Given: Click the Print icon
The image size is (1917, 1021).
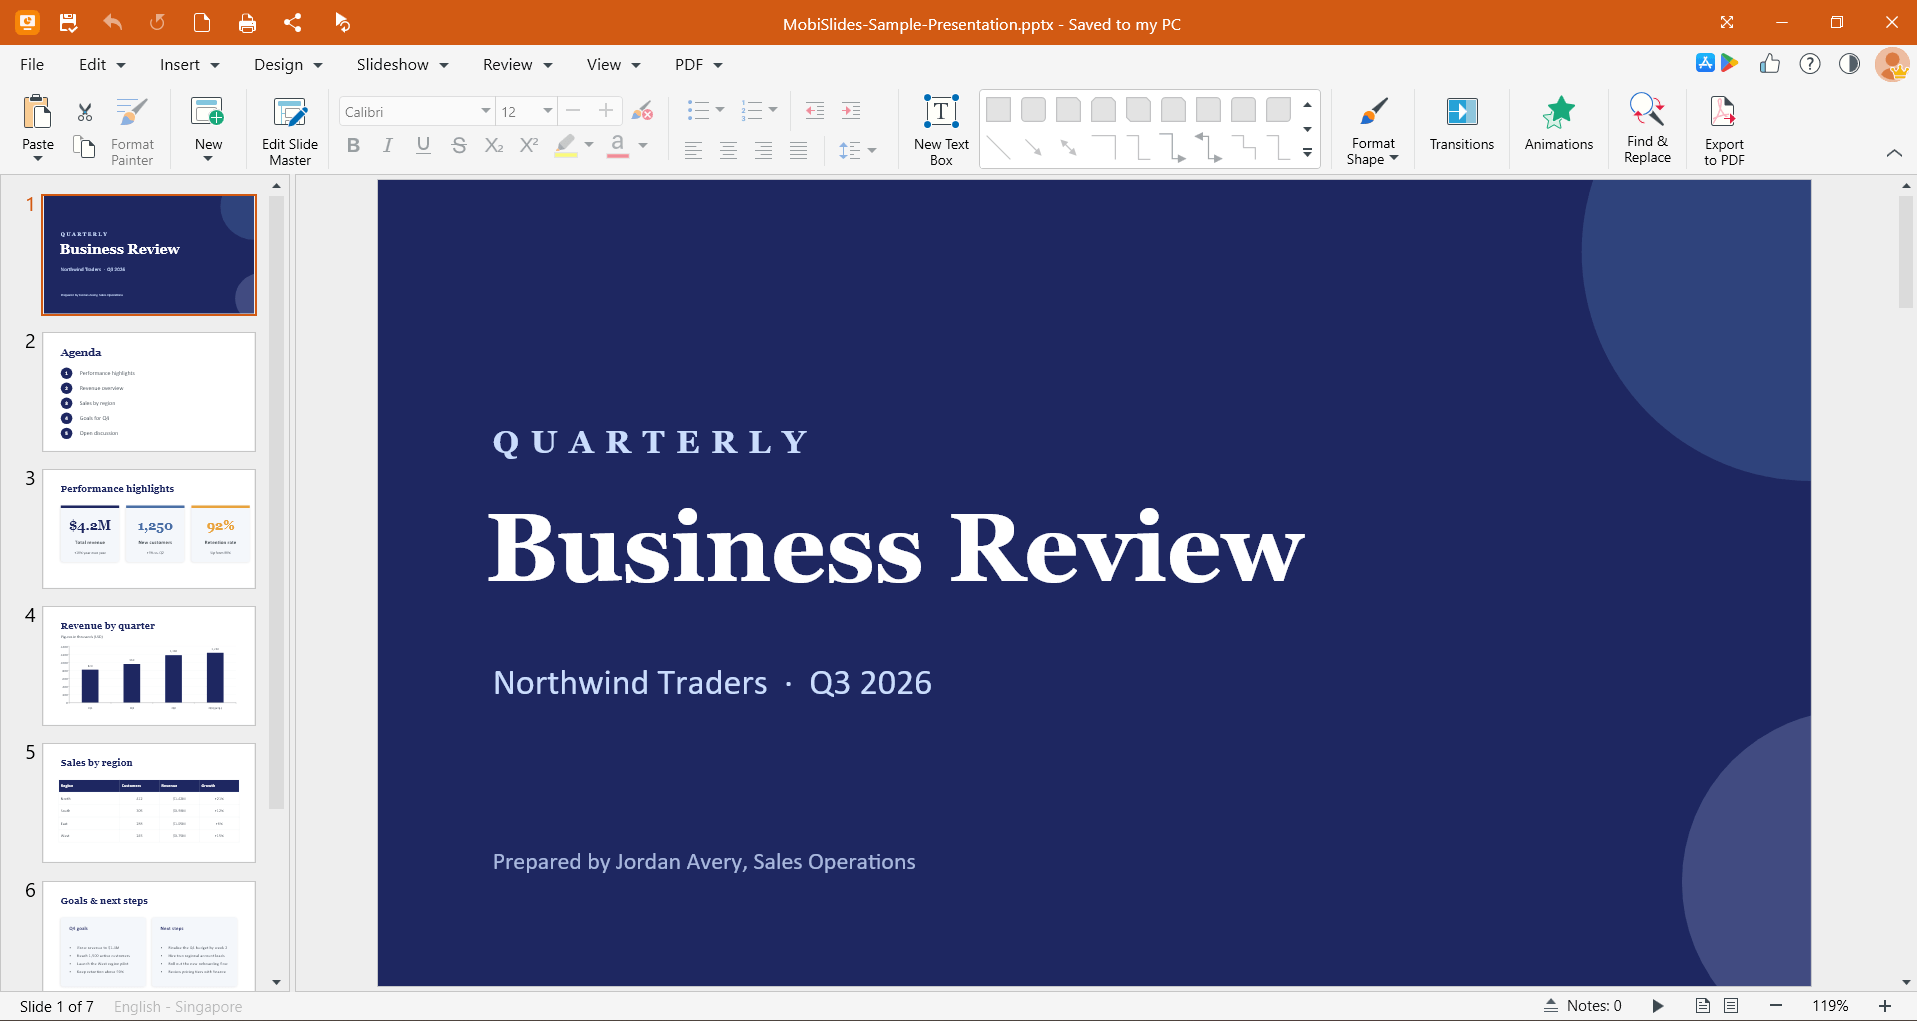Looking at the screenshot, I should click(247, 22).
